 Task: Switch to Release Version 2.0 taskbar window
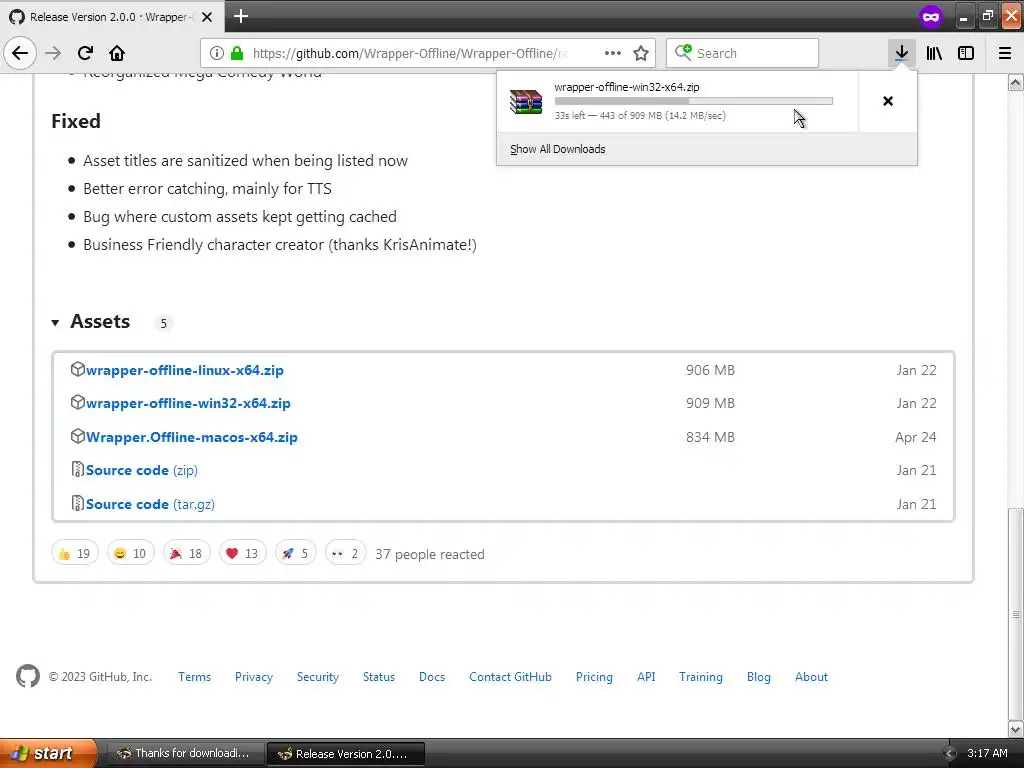pyautogui.click(x=346, y=754)
